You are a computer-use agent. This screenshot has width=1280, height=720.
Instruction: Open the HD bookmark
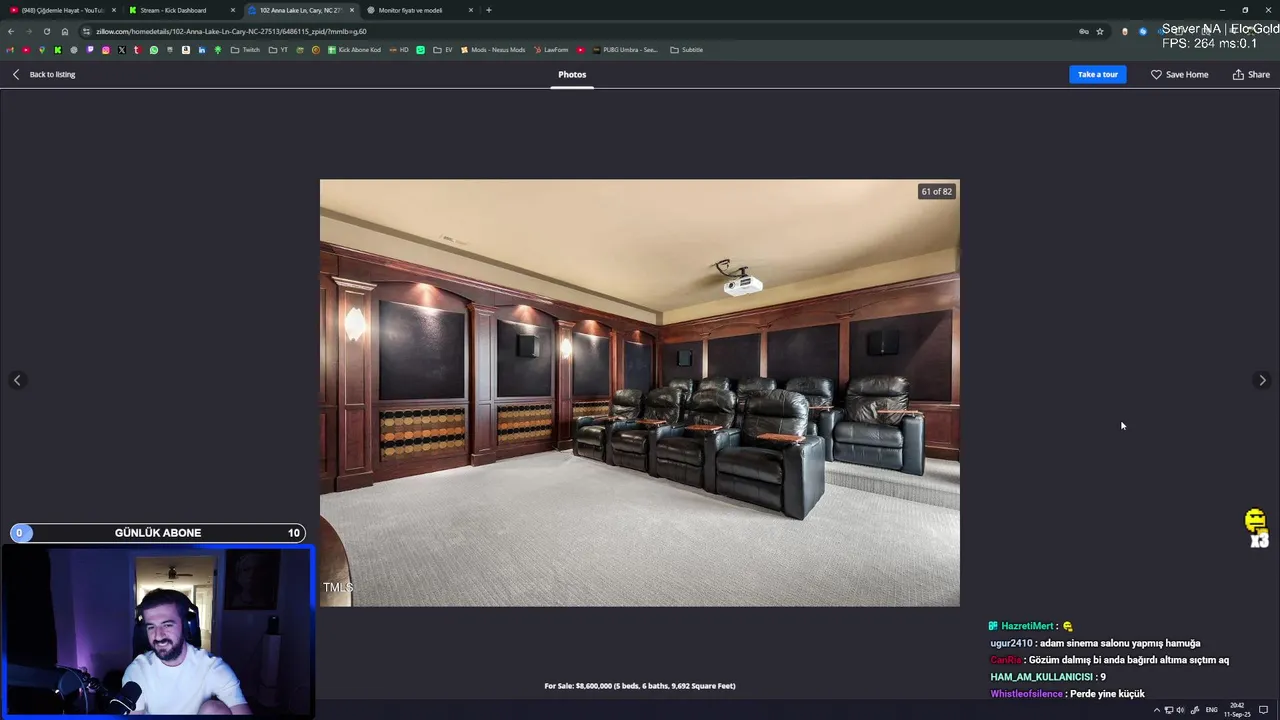coord(399,50)
